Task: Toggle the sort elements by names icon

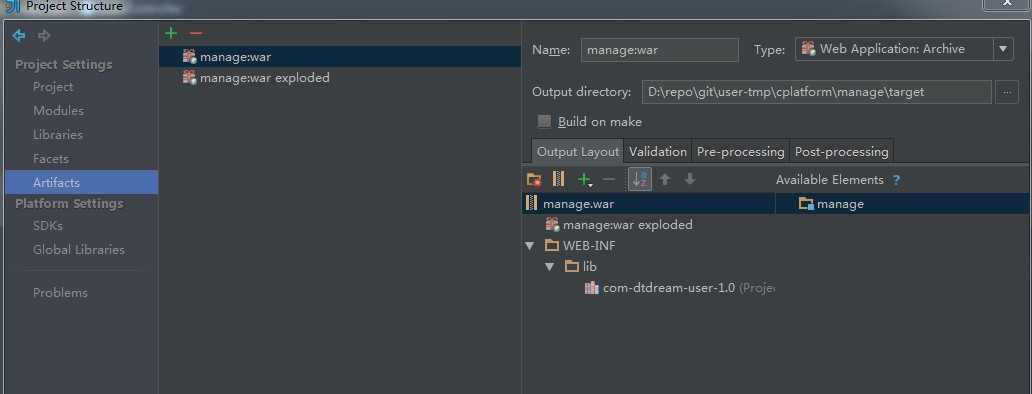Action: pos(640,179)
